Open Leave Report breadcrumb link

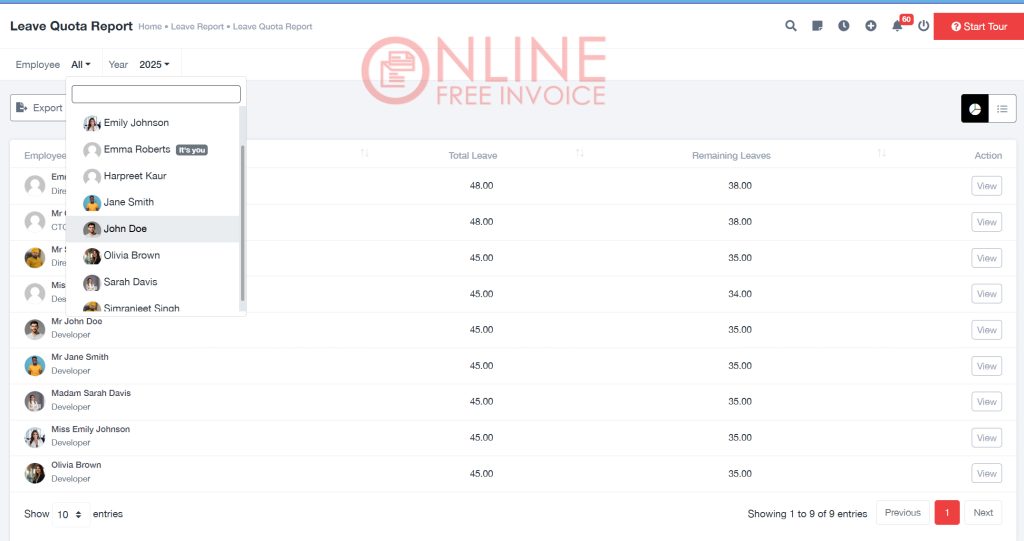pos(197,27)
